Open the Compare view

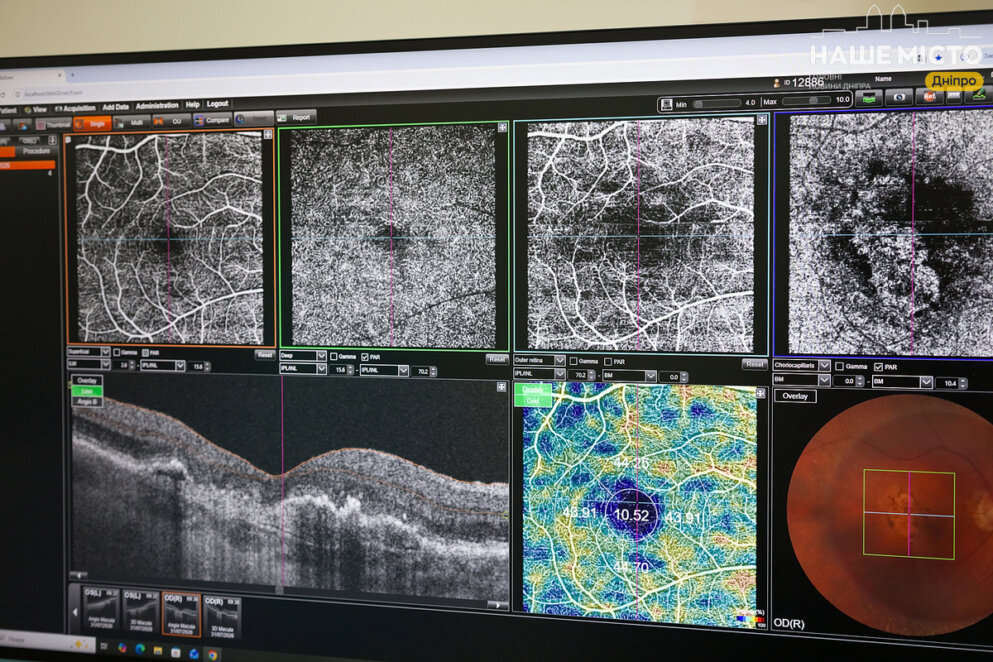pos(212,120)
